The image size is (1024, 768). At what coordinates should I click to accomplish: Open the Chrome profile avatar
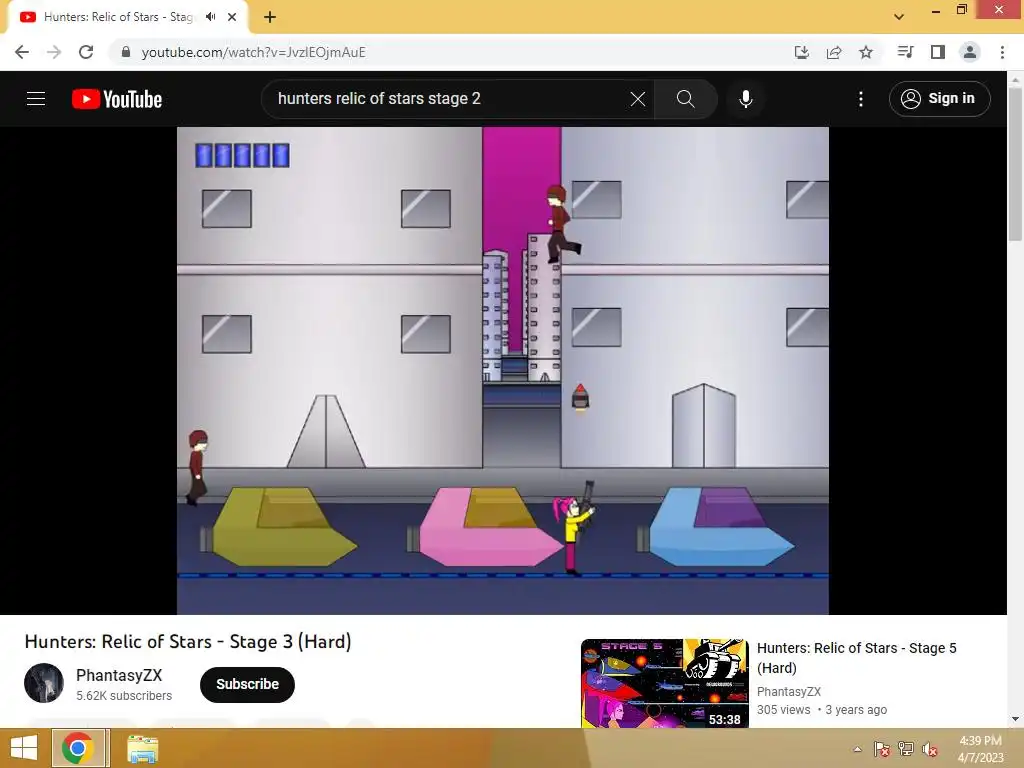pyautogui.click(x=970, y=52)
